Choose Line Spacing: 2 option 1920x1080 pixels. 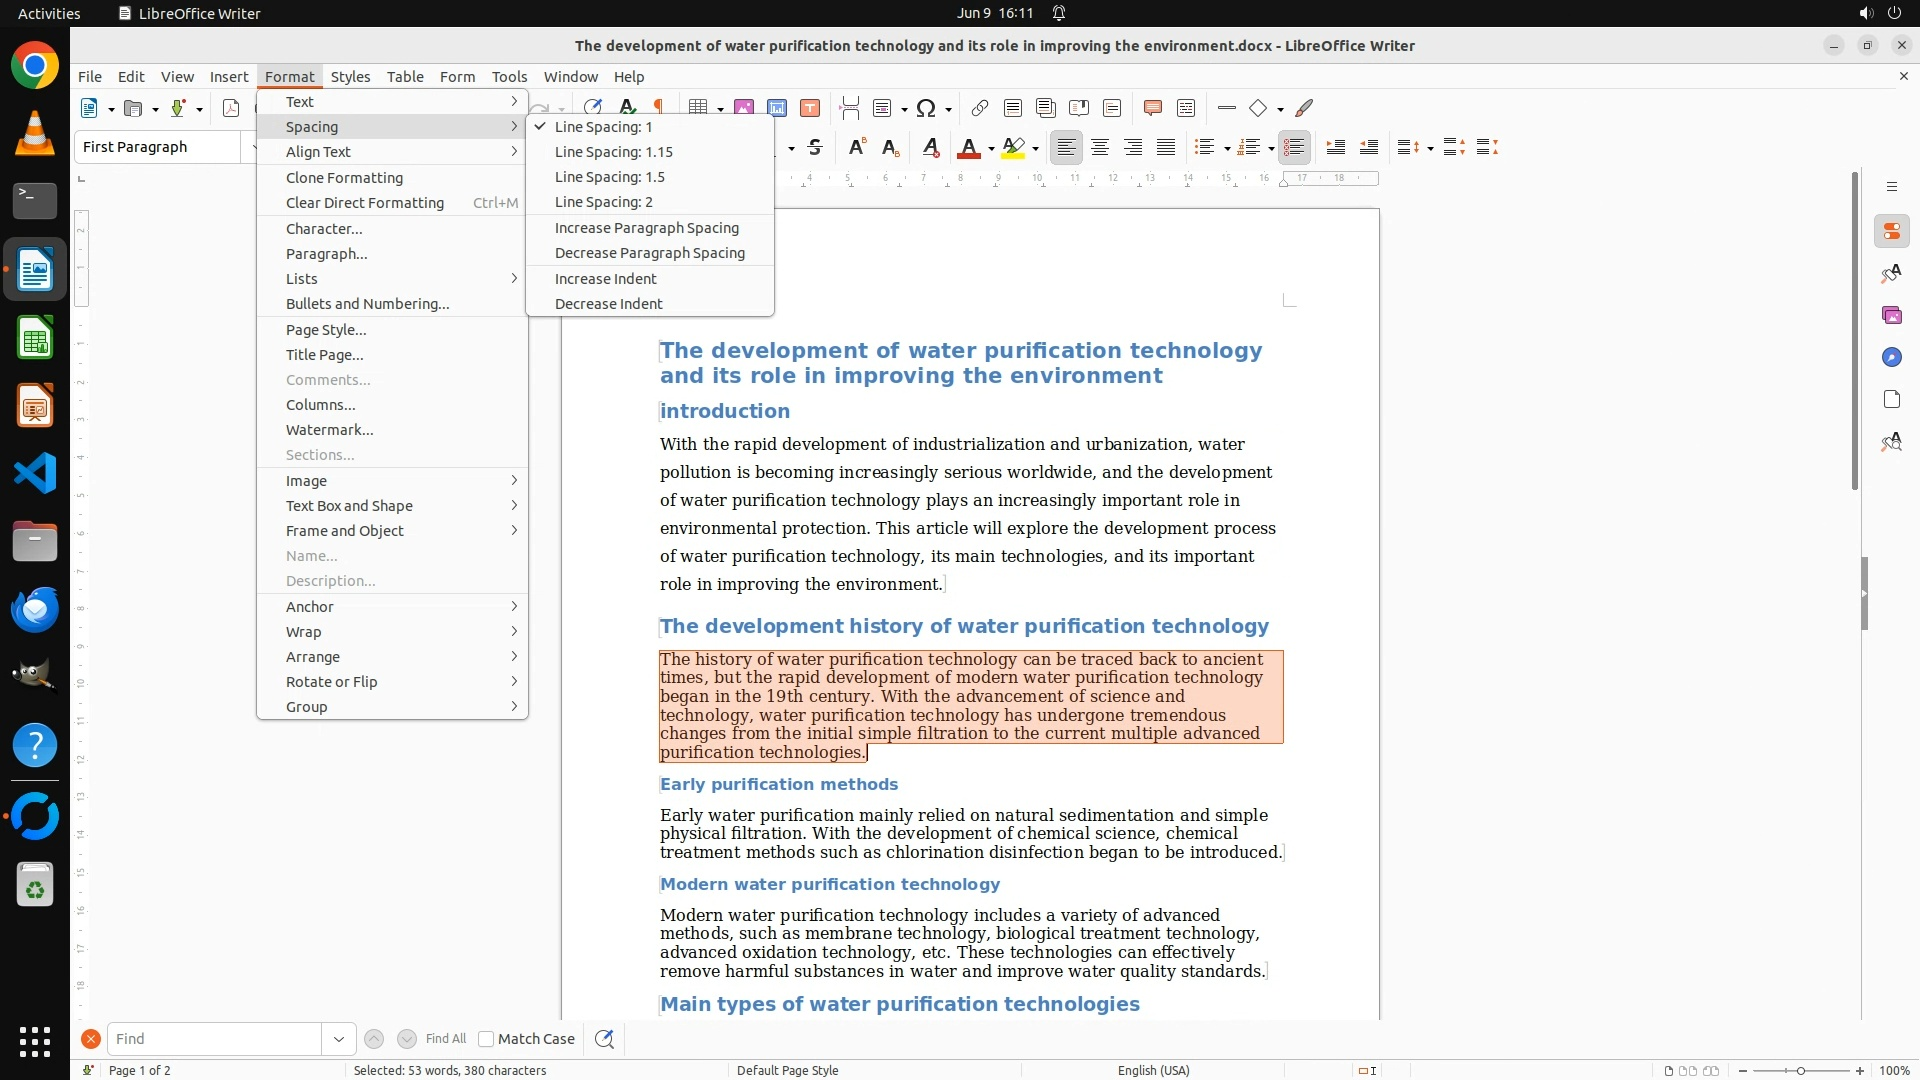point(603,202)
